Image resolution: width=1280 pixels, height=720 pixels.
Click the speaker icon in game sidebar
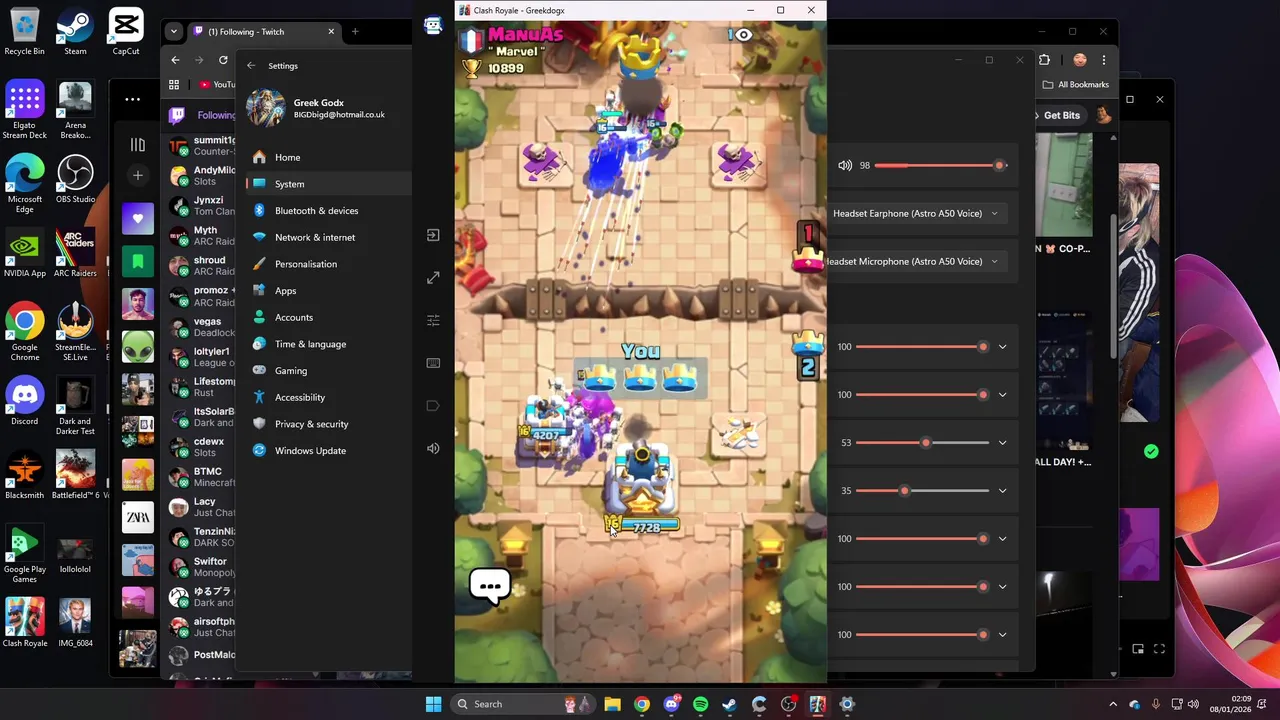pyautogui.click(x=433, y=448)
